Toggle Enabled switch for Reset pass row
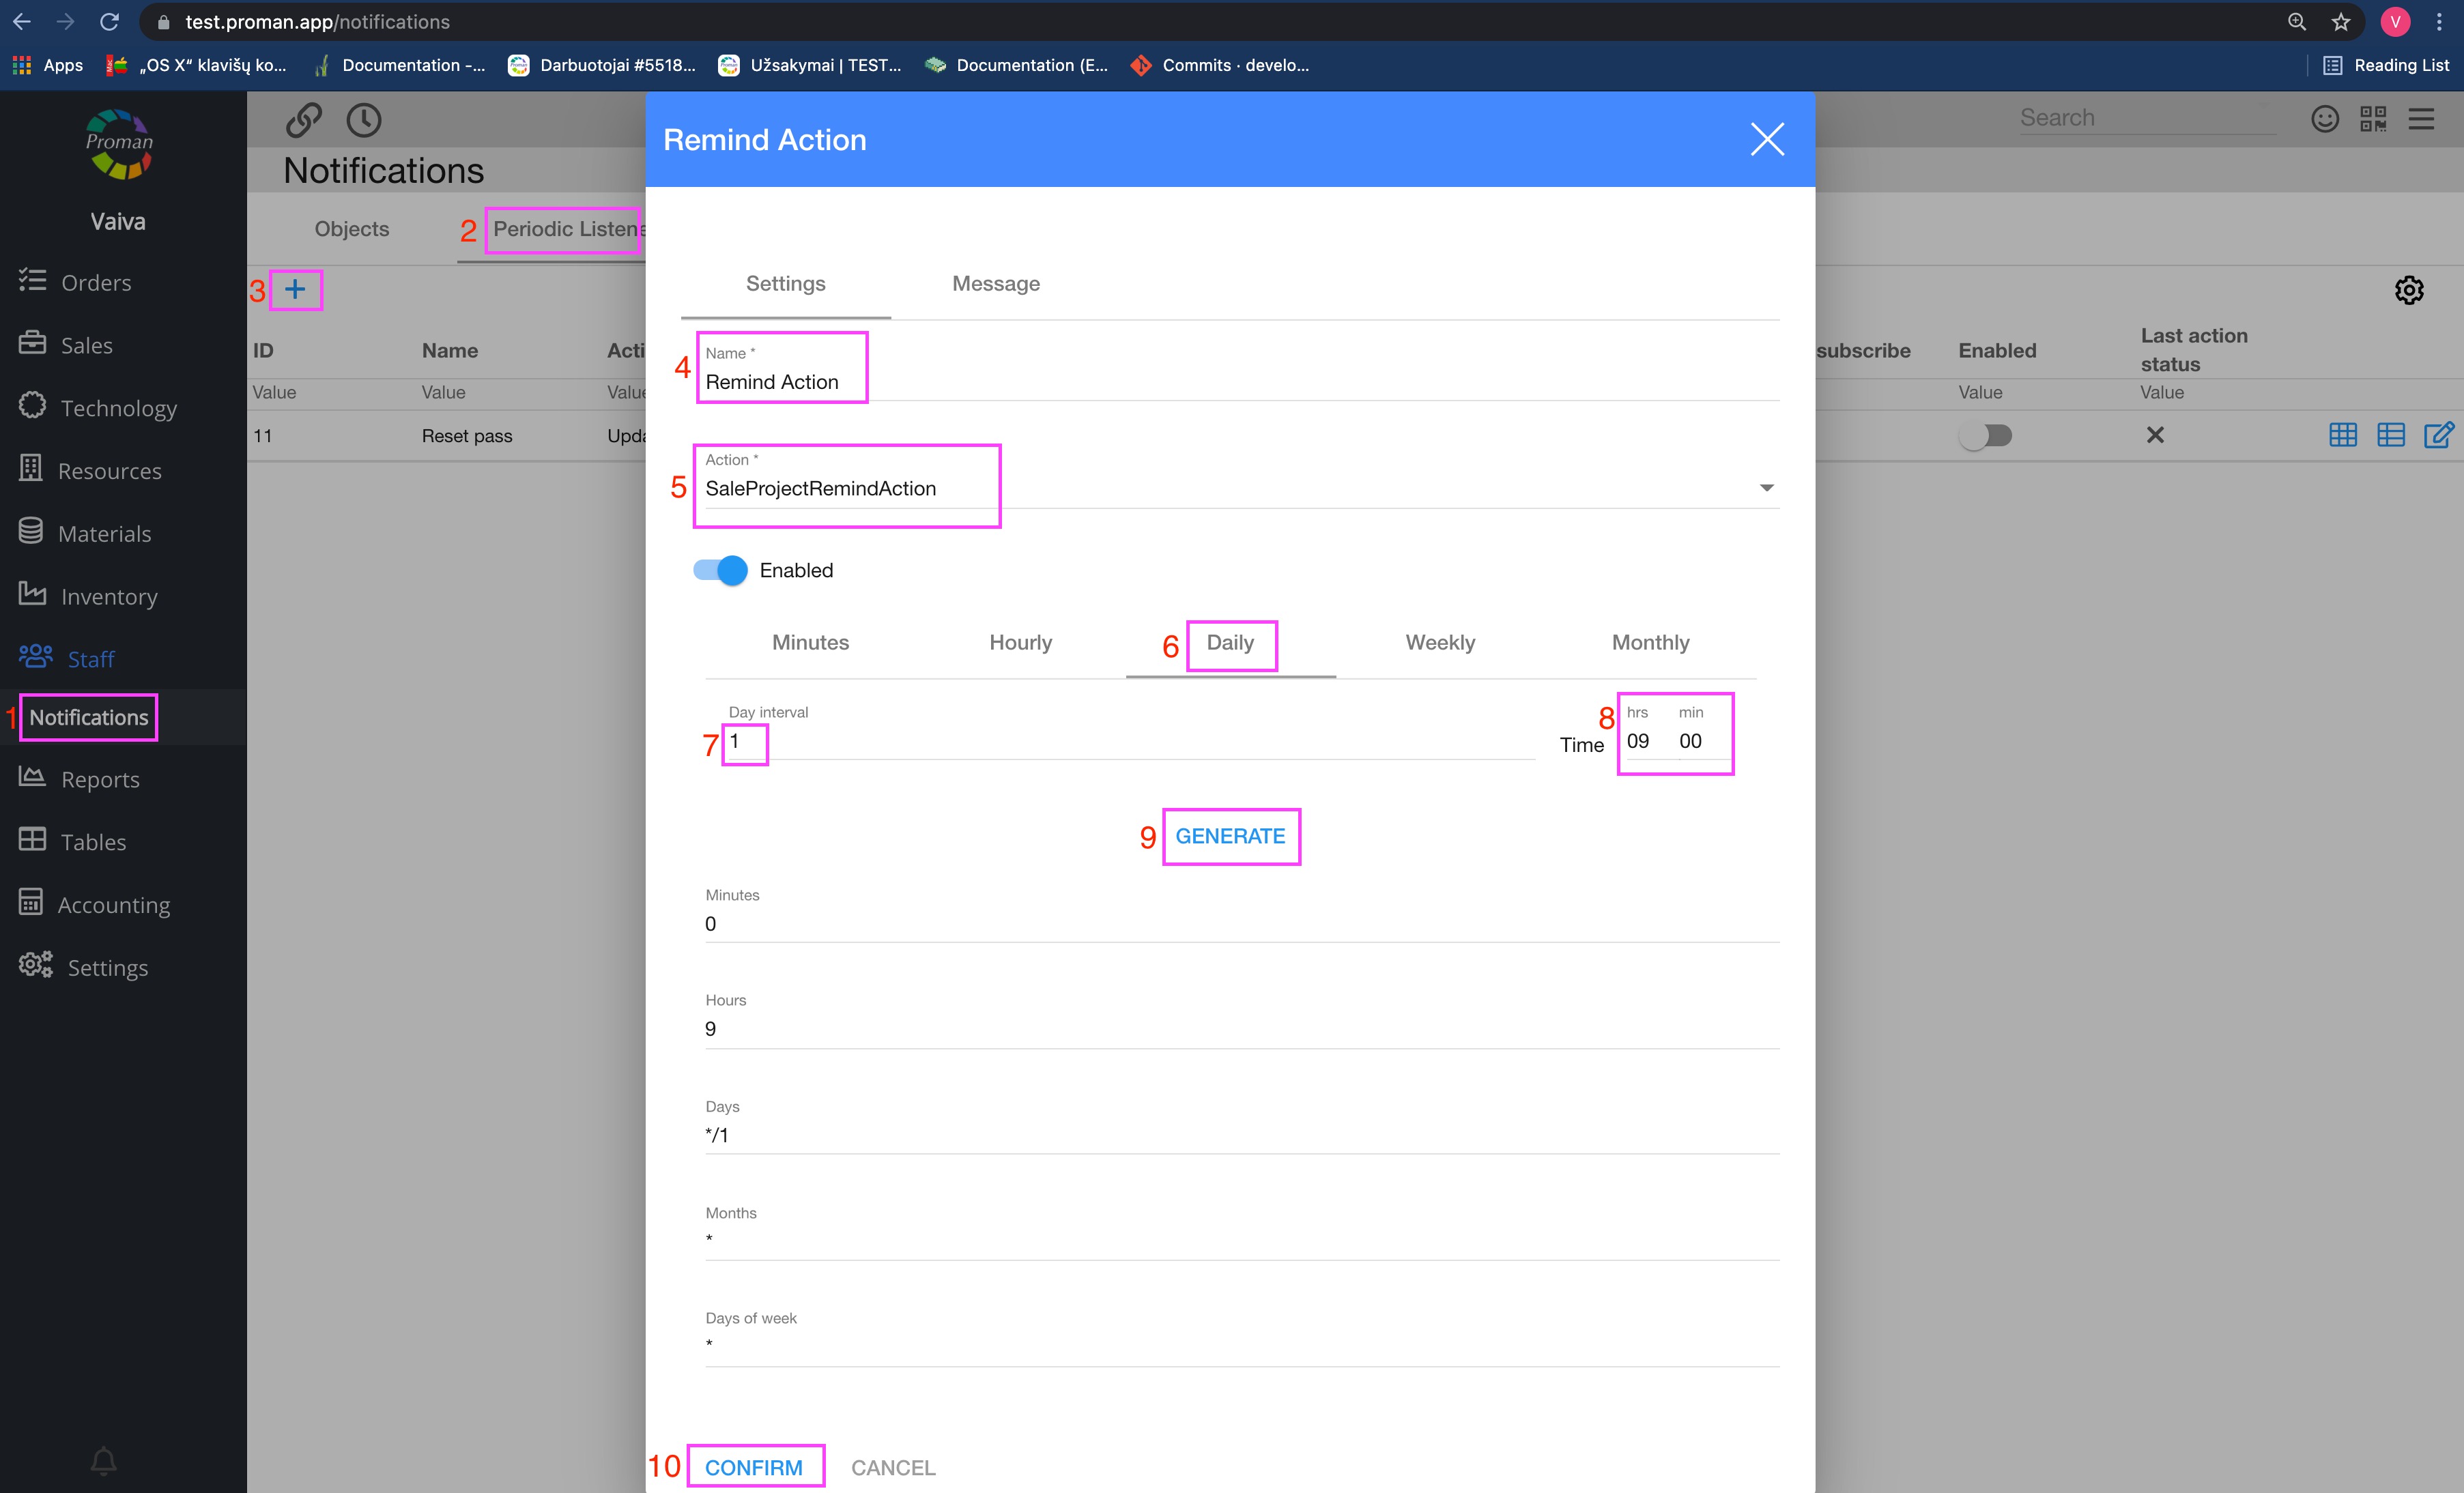The width and height of the screenshot is (2464, 1493). 1986,435
